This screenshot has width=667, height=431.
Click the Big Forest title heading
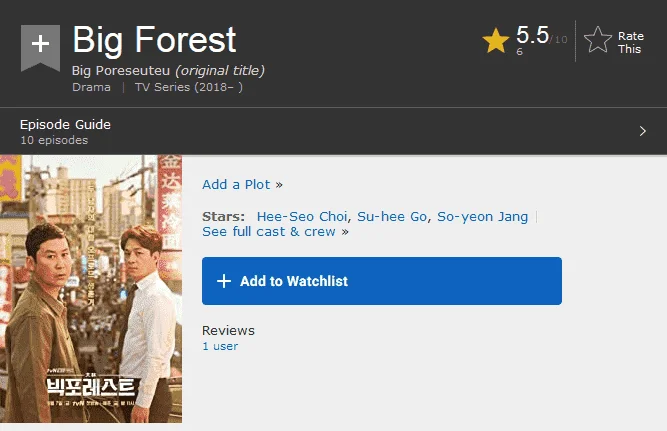154,40
